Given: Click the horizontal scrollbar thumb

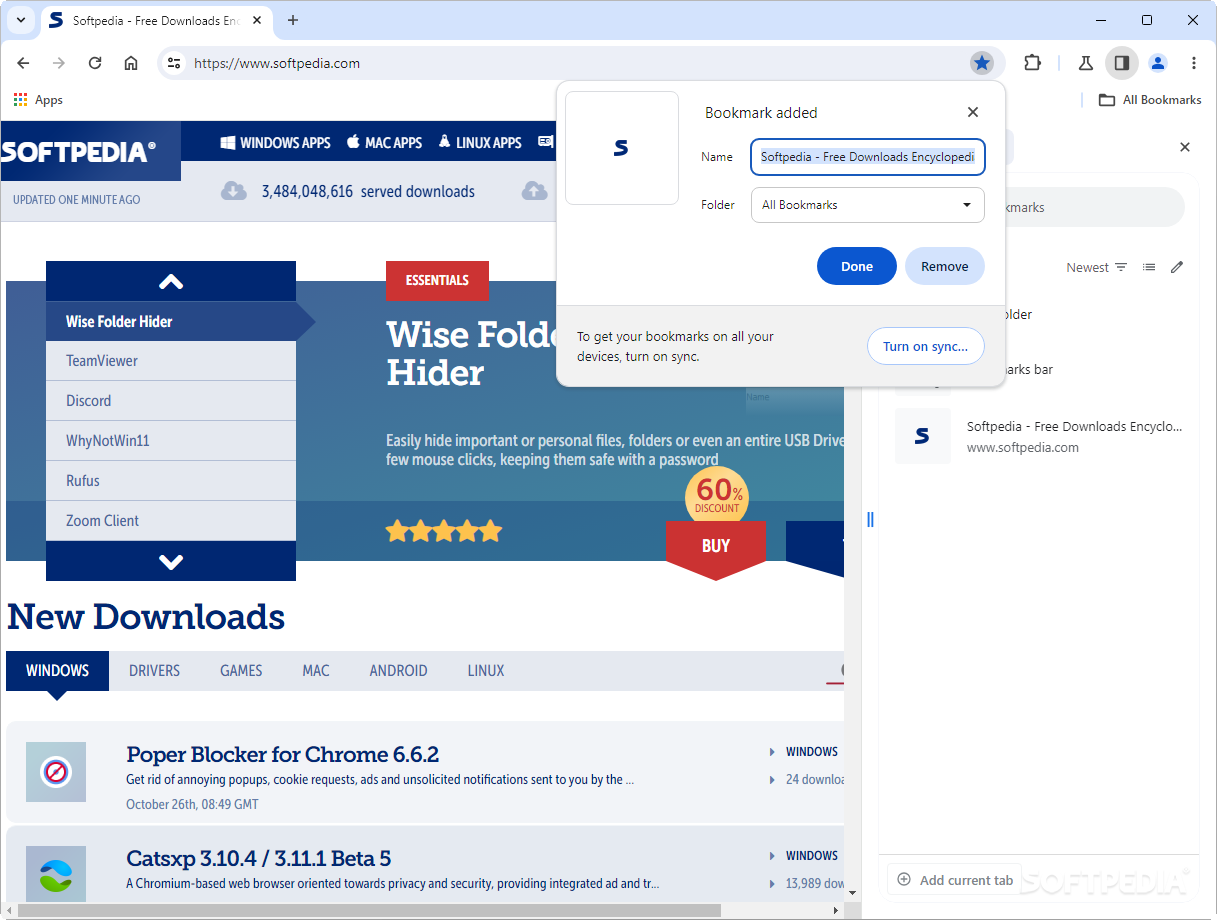Looking at the screenshot, I should [368, 911].
